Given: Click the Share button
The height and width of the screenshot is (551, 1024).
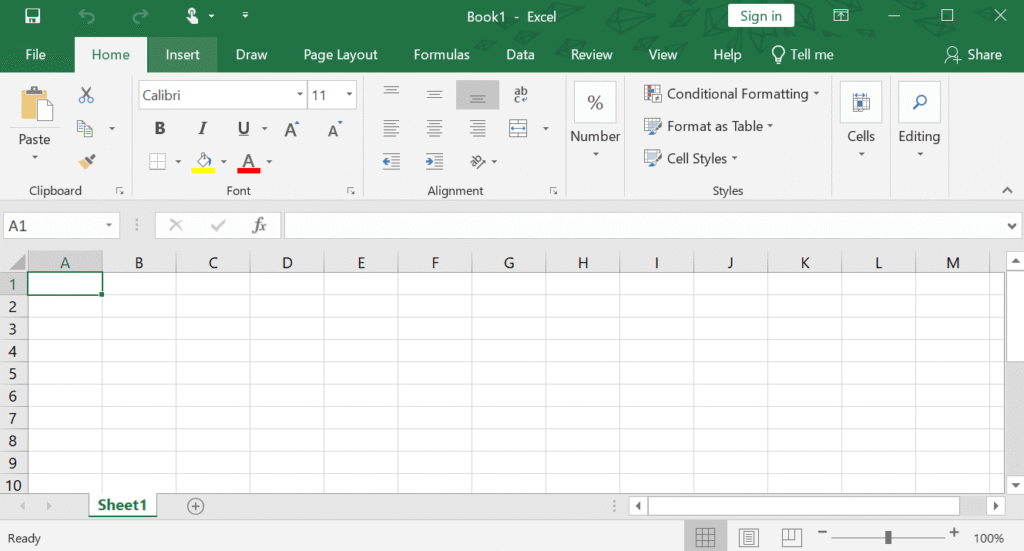Looking at the screenshot, I should (973, 55).
